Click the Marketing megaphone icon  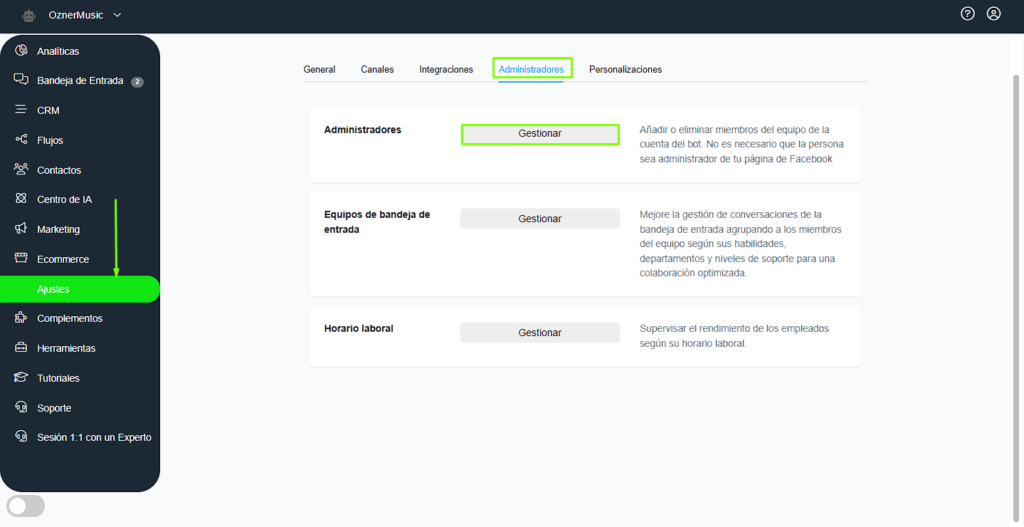[21, 229]
